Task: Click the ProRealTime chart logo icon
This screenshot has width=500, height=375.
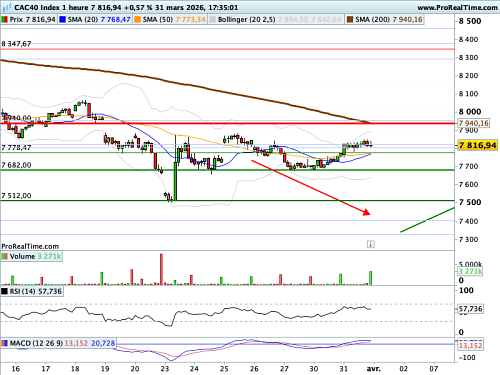Action: click(x=6, y=7)
